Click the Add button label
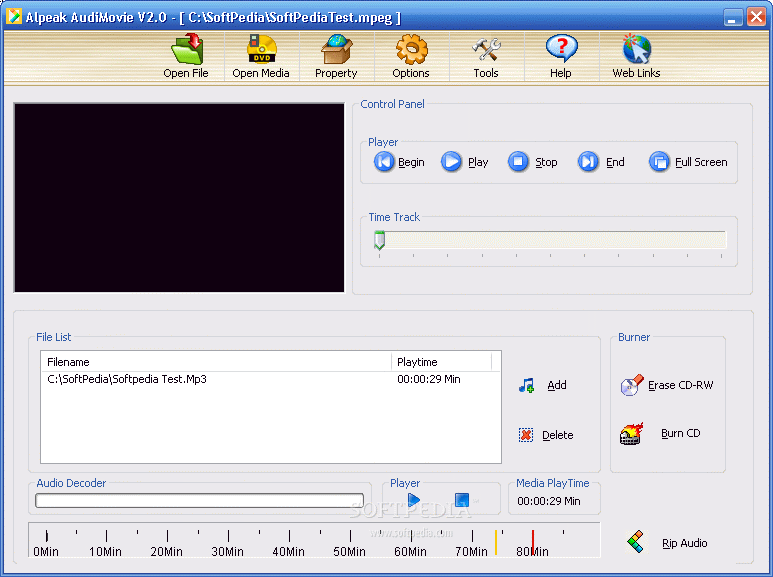 click(x=557, y=385)
